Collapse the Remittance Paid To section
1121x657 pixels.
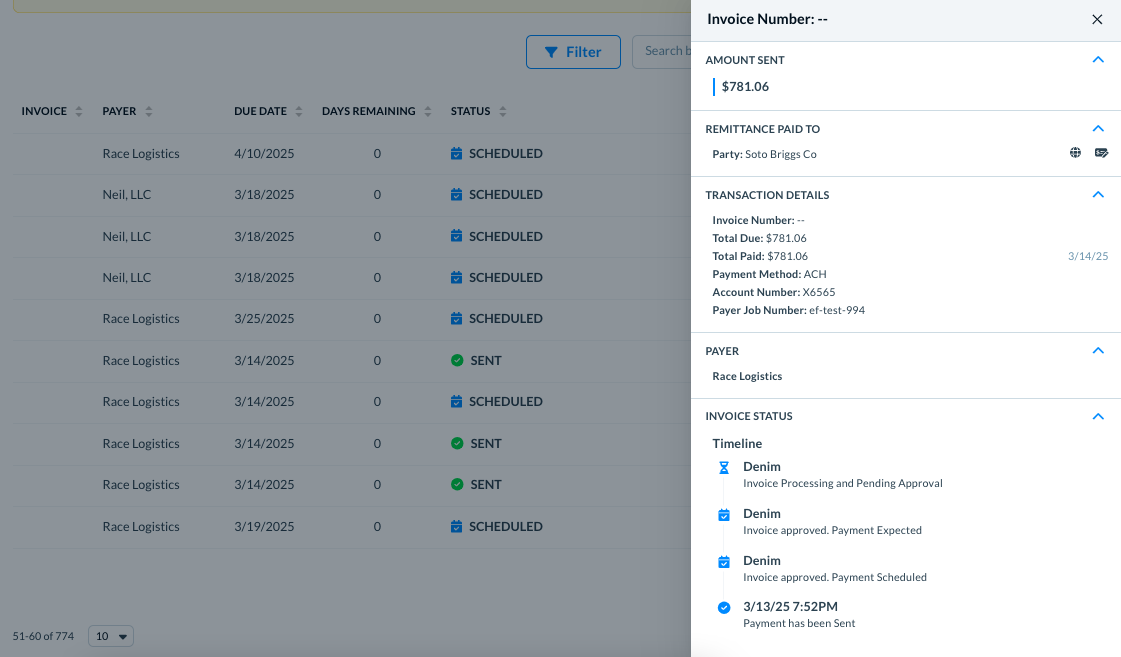click(x=1098, y=129)
